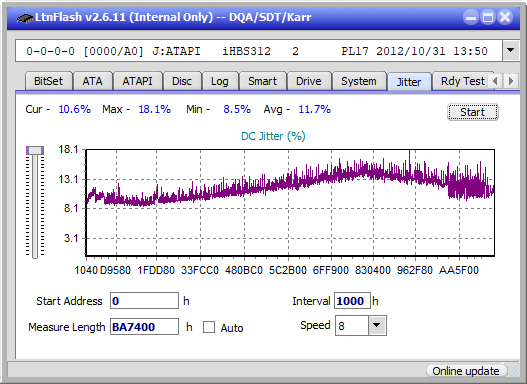Open the ATAPI tab
The image size is (527, 384).
click(x=137, y=81)
